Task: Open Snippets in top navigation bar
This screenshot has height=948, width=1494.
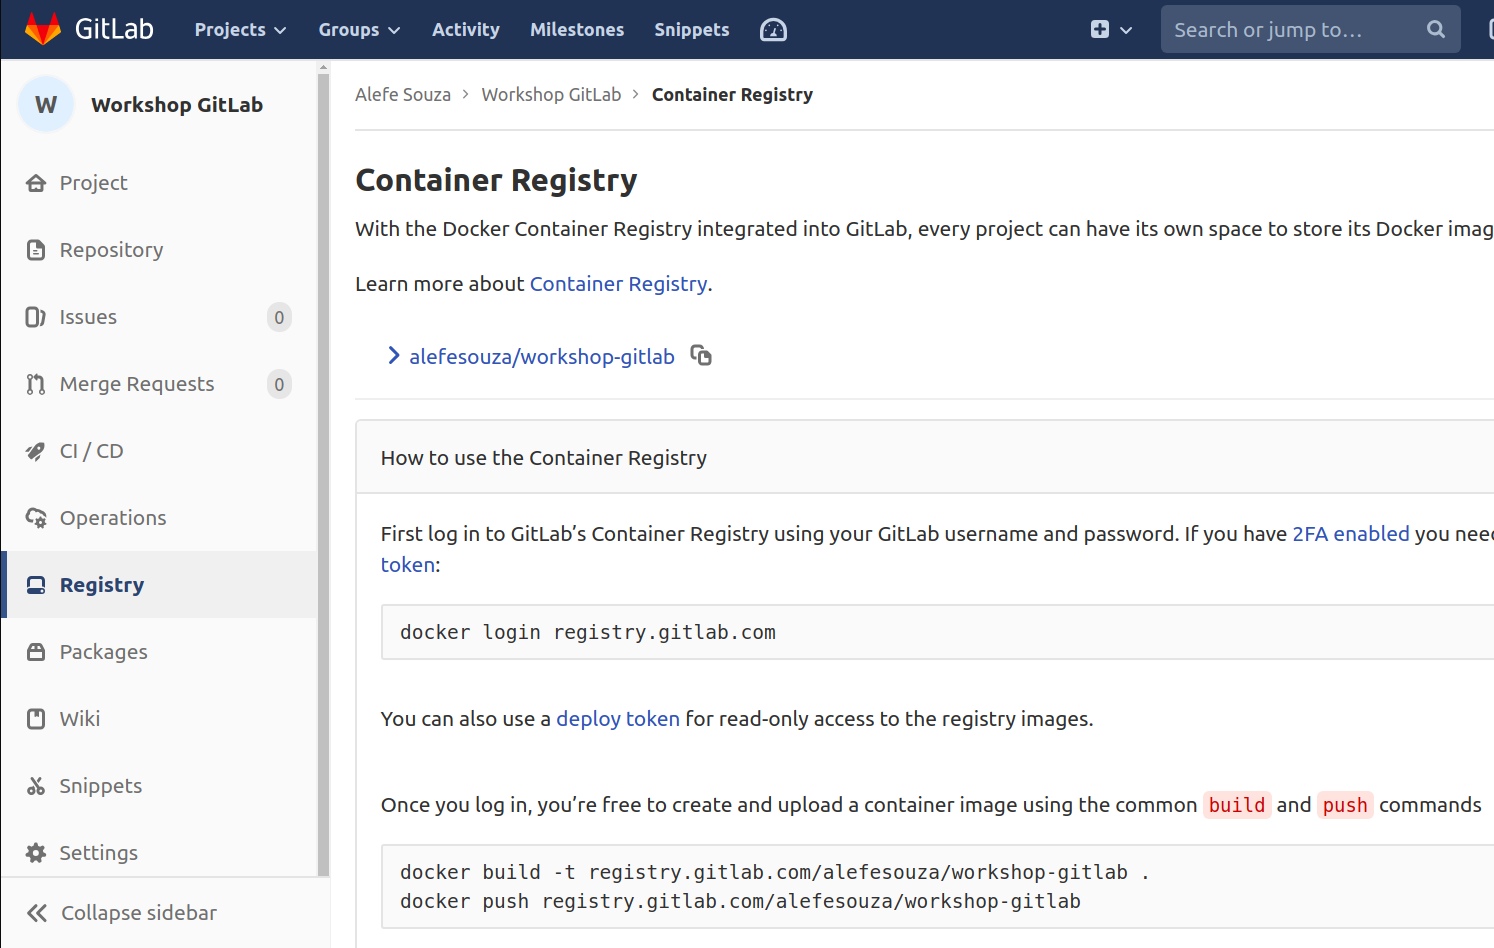Action: tap(691, 30)
